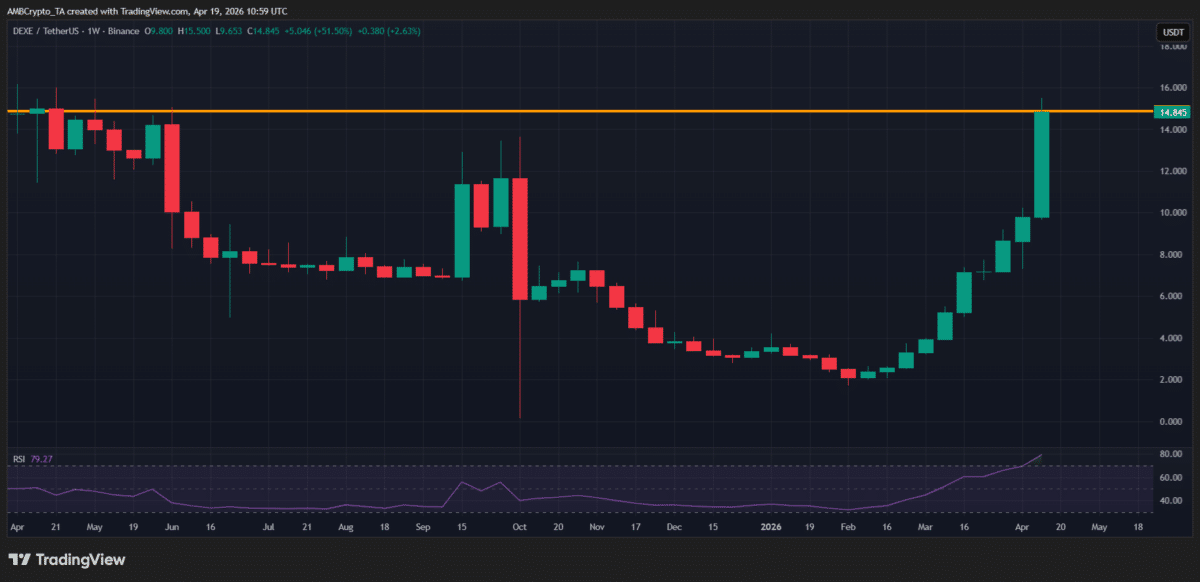
Task: Click the 1W timeframe in the legend
Action: [x=92, y=31]
